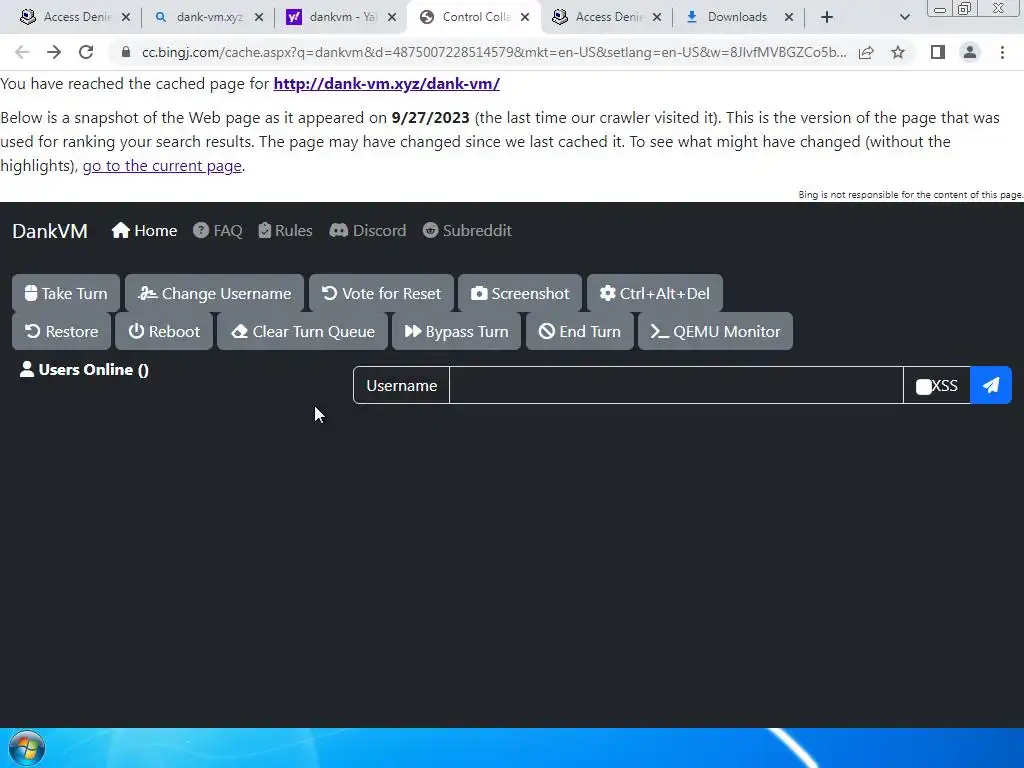Click Bypass Turn
The height and width of the screenshot is (768, 1024).
pyautogui.click(x=456, y=331)
